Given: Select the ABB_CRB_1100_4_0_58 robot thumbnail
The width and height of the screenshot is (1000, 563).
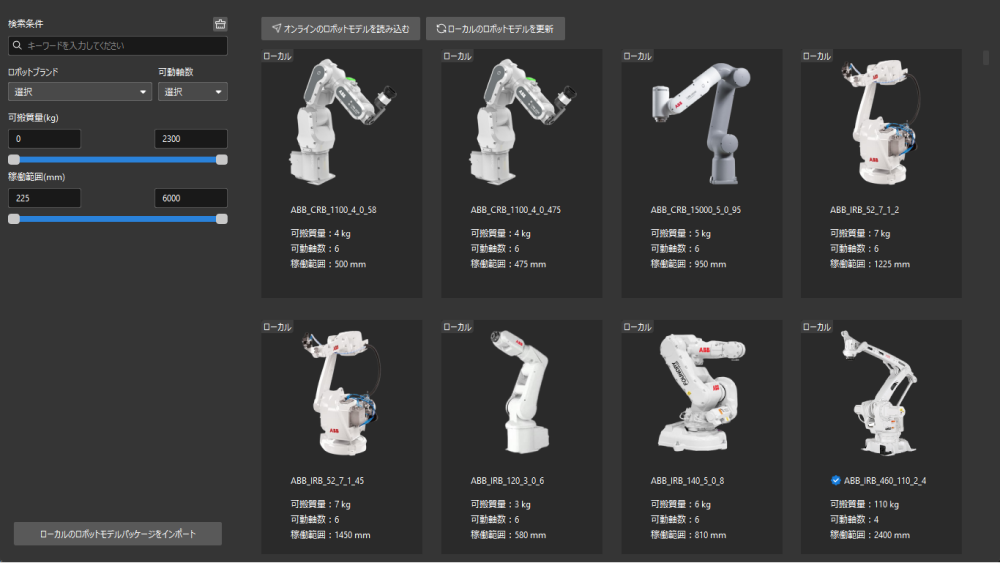Looking at the screenshot, I should tap(341, 121).
